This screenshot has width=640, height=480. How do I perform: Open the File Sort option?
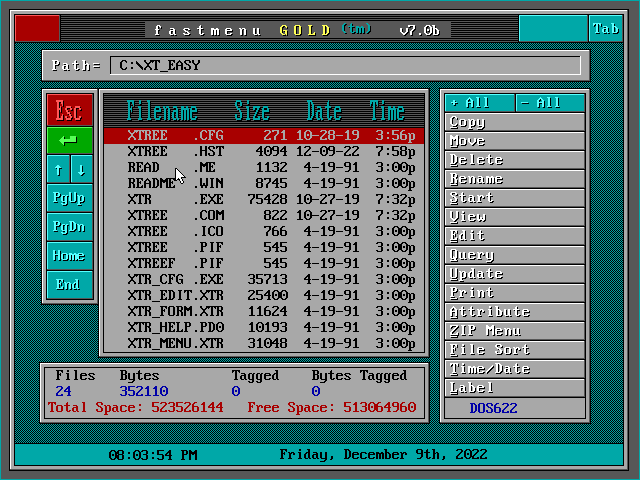pyautogui.click(x=515, y=350)
